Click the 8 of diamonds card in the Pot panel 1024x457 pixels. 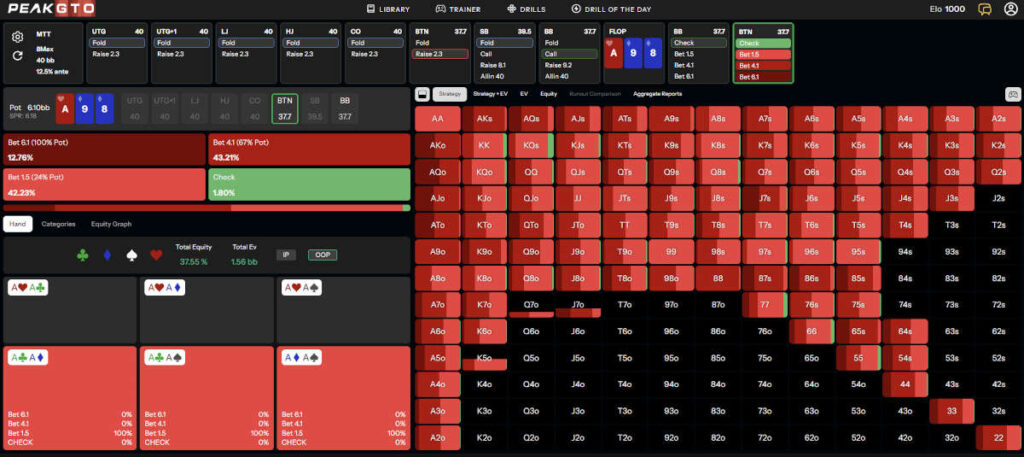pos(104,108)
